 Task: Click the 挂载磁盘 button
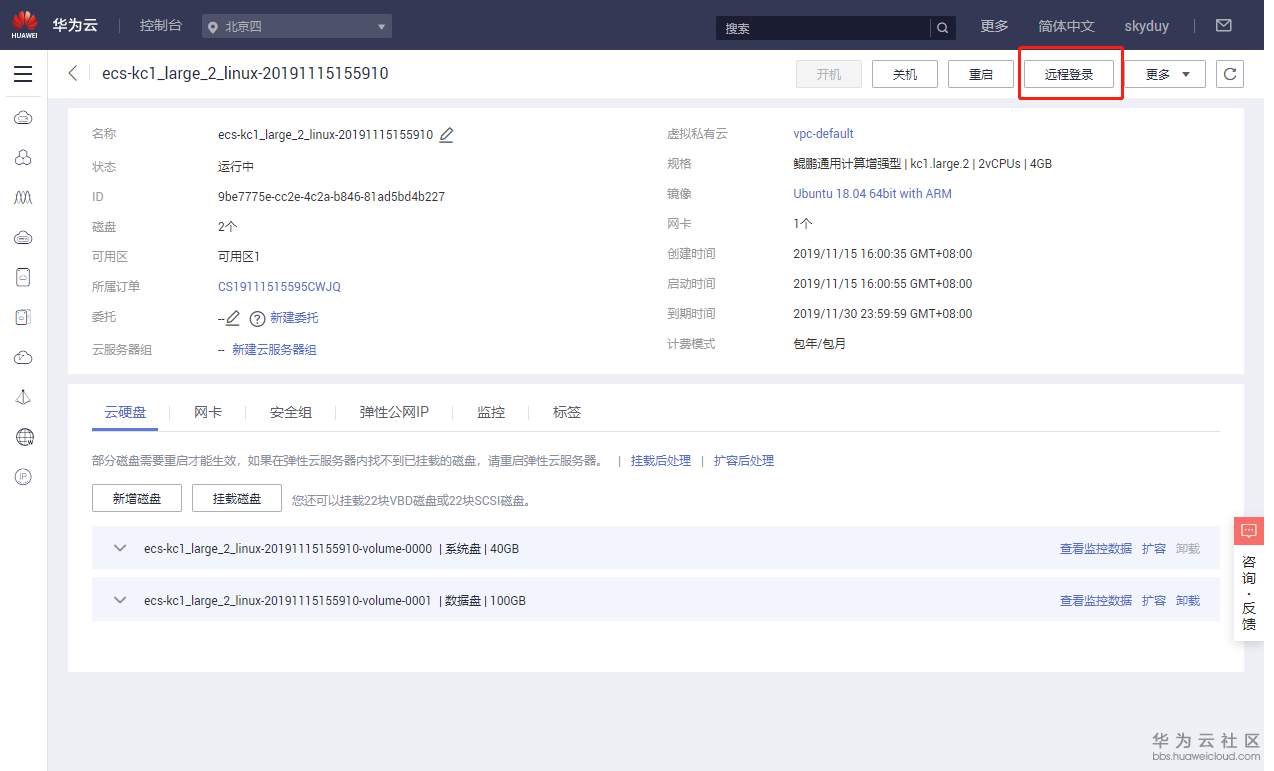(x=237, y=498)
